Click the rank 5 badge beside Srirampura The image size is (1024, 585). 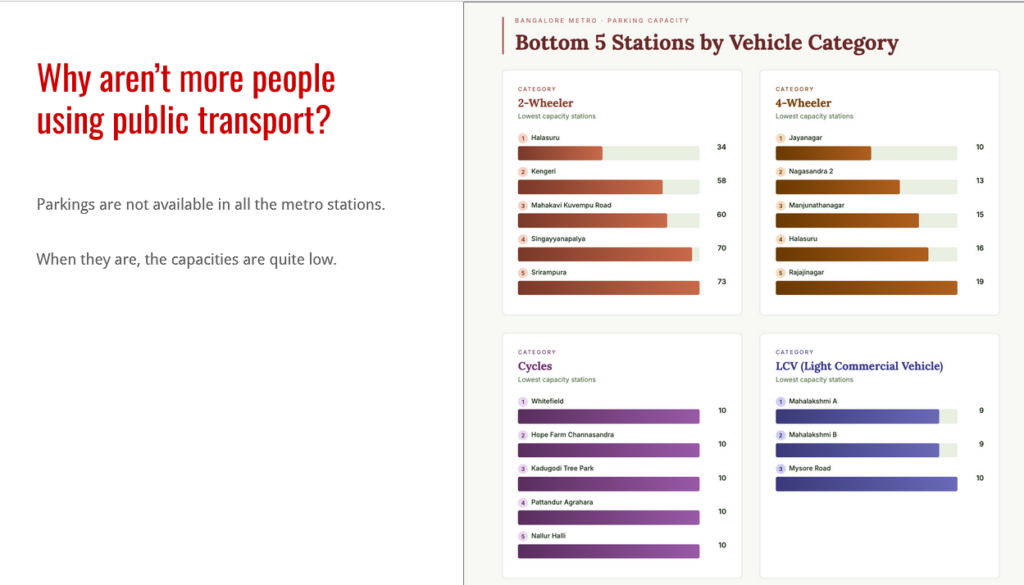point(522,272)
